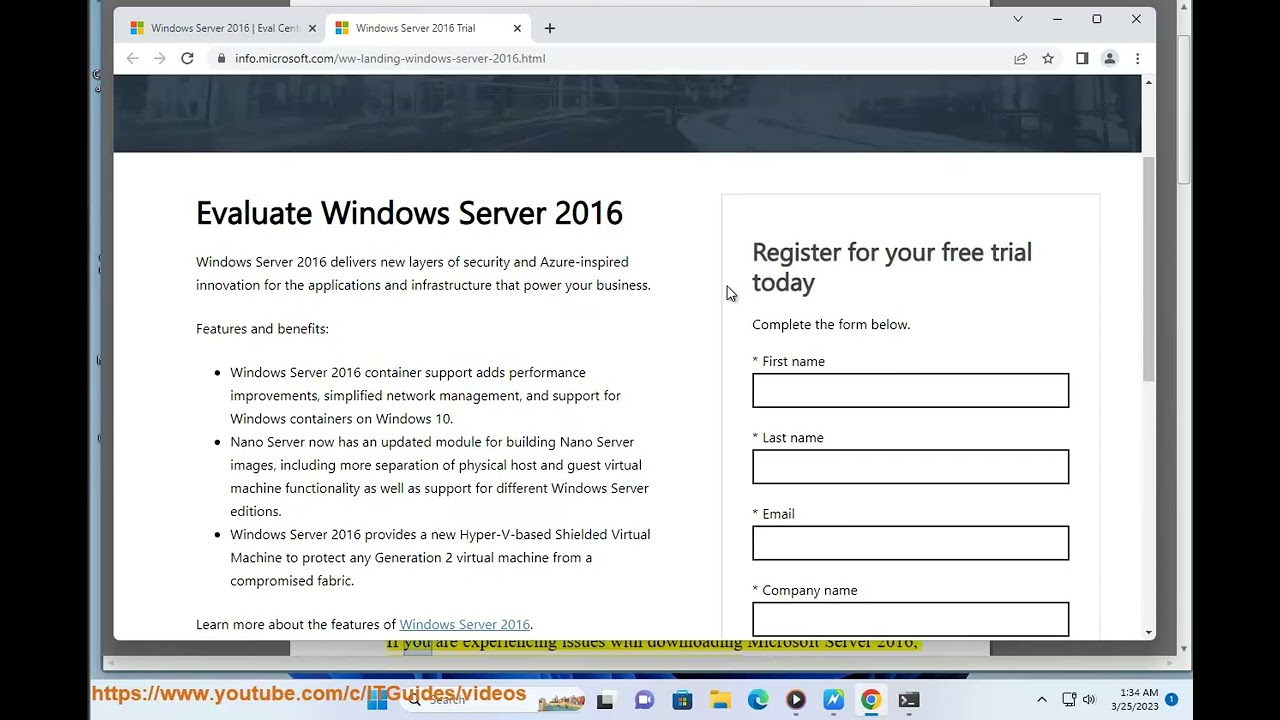The height and width of the screenshot is (720, 1280).
Task: Bookmark this page with star icon
Action: [1048, 58]
